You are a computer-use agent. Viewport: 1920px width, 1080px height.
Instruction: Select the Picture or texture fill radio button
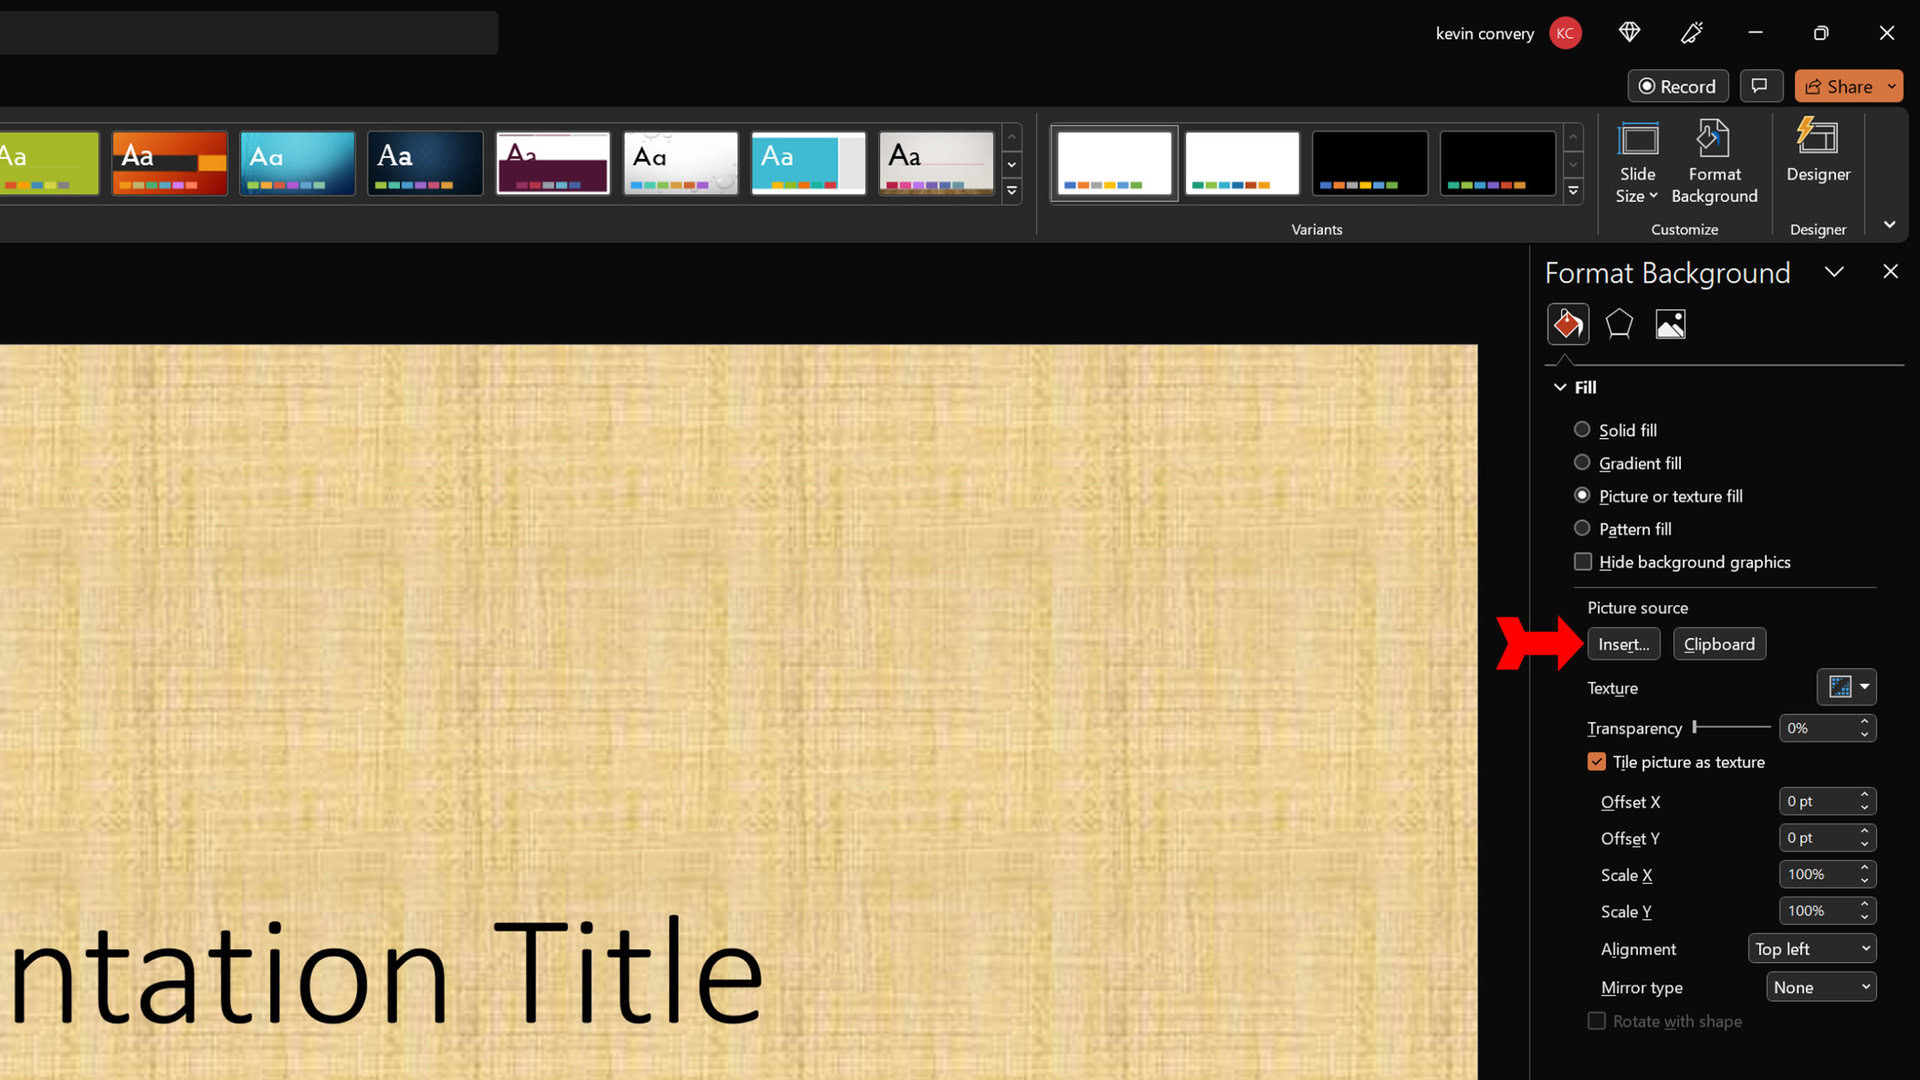(1582, 495)
